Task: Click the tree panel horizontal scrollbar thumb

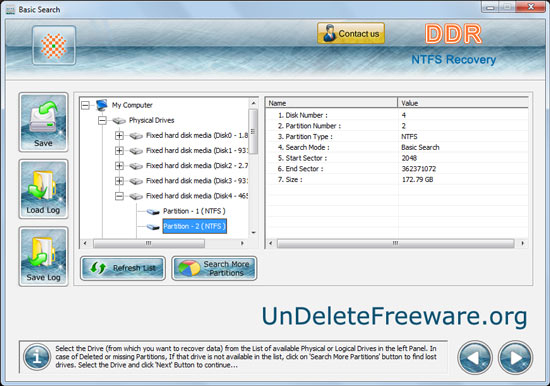Action: pos(149,243)
